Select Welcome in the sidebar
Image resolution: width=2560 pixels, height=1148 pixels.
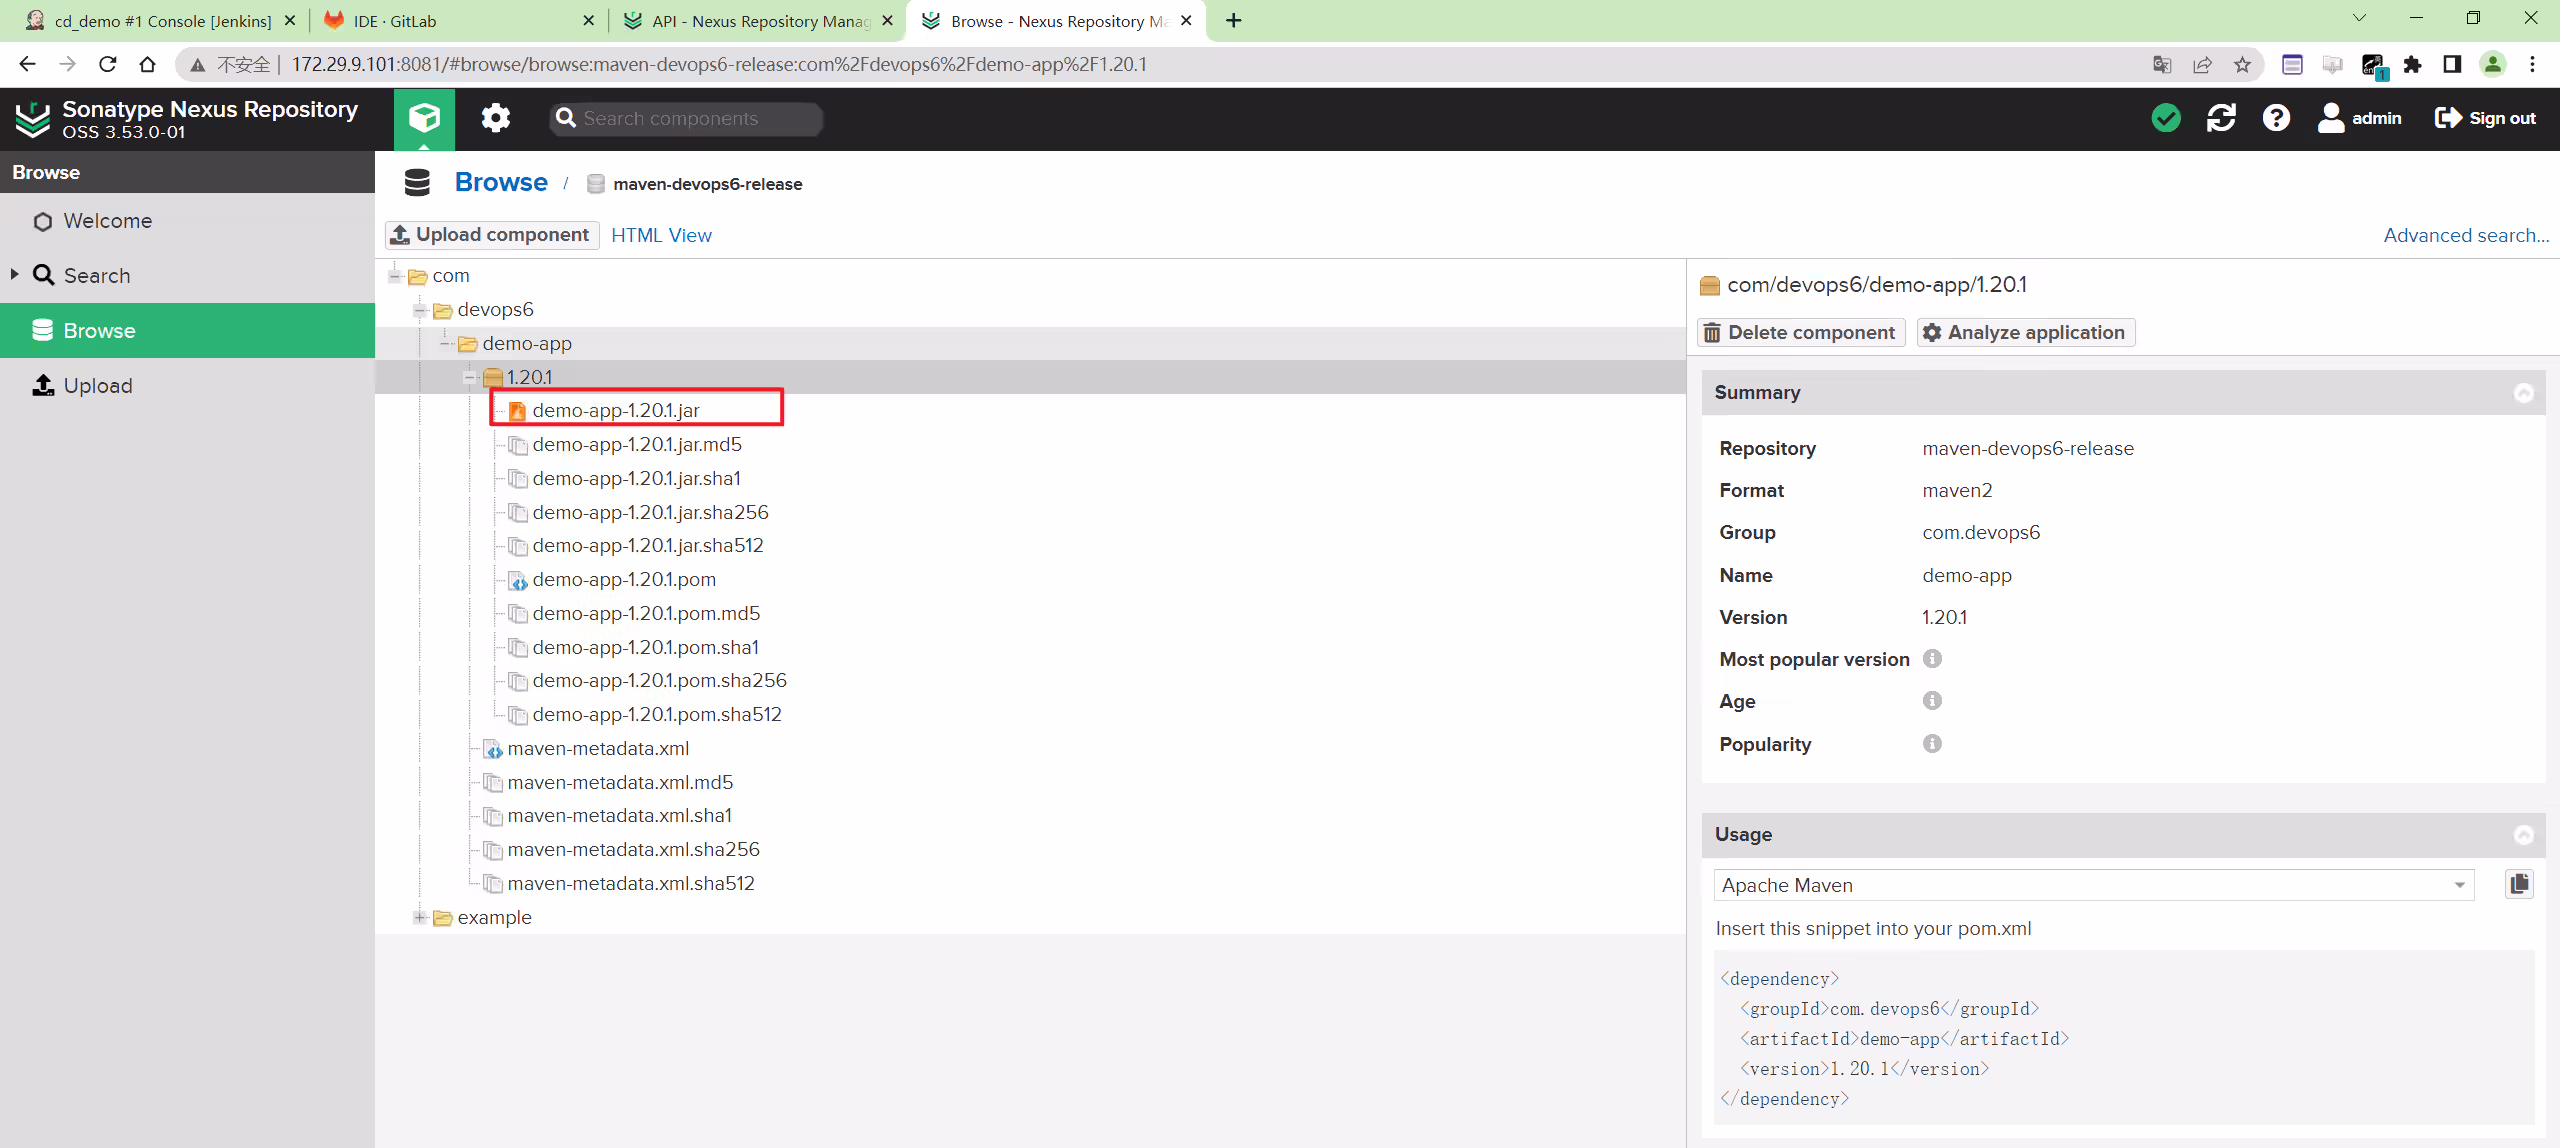[x=187, y=221]
